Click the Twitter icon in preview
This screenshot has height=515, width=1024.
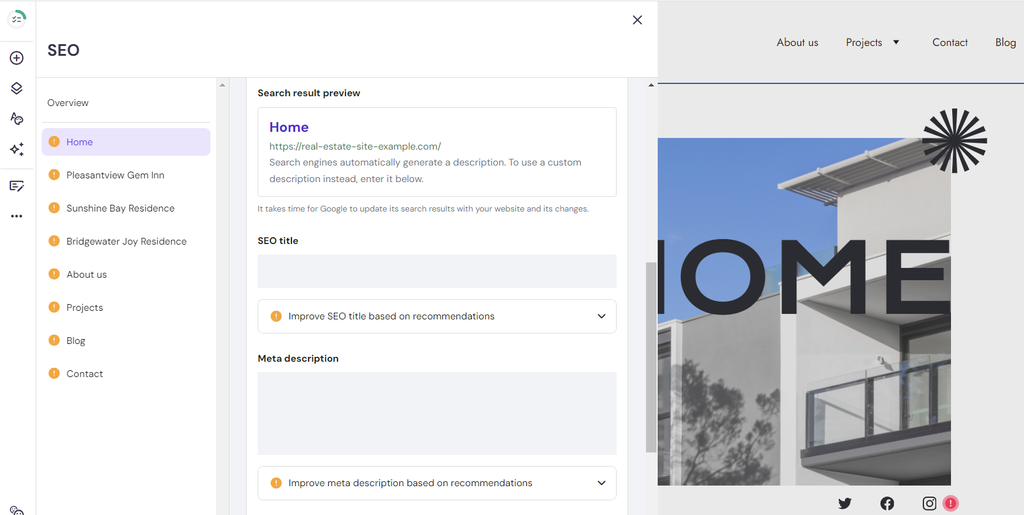click(x=845, y=503)
